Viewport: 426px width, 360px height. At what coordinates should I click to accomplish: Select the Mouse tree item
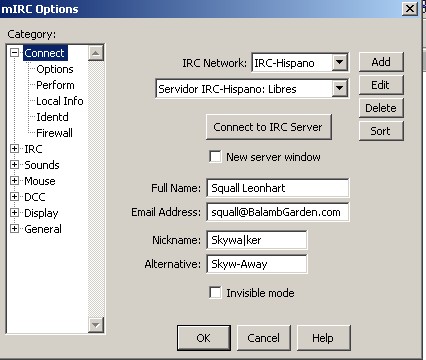pyautogui.click(x=40, y=181)
